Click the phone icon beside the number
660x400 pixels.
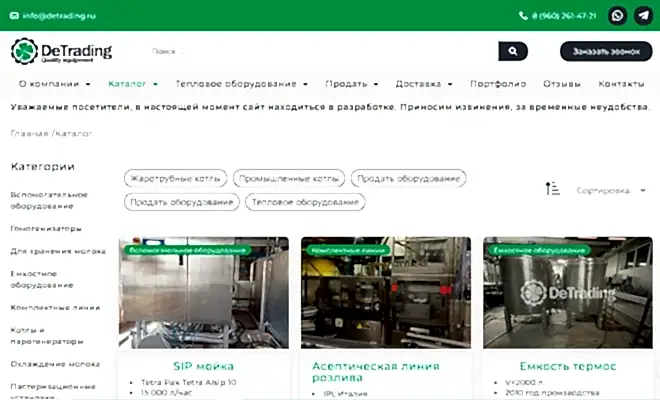pyautogui.click(x=523, y=16)
